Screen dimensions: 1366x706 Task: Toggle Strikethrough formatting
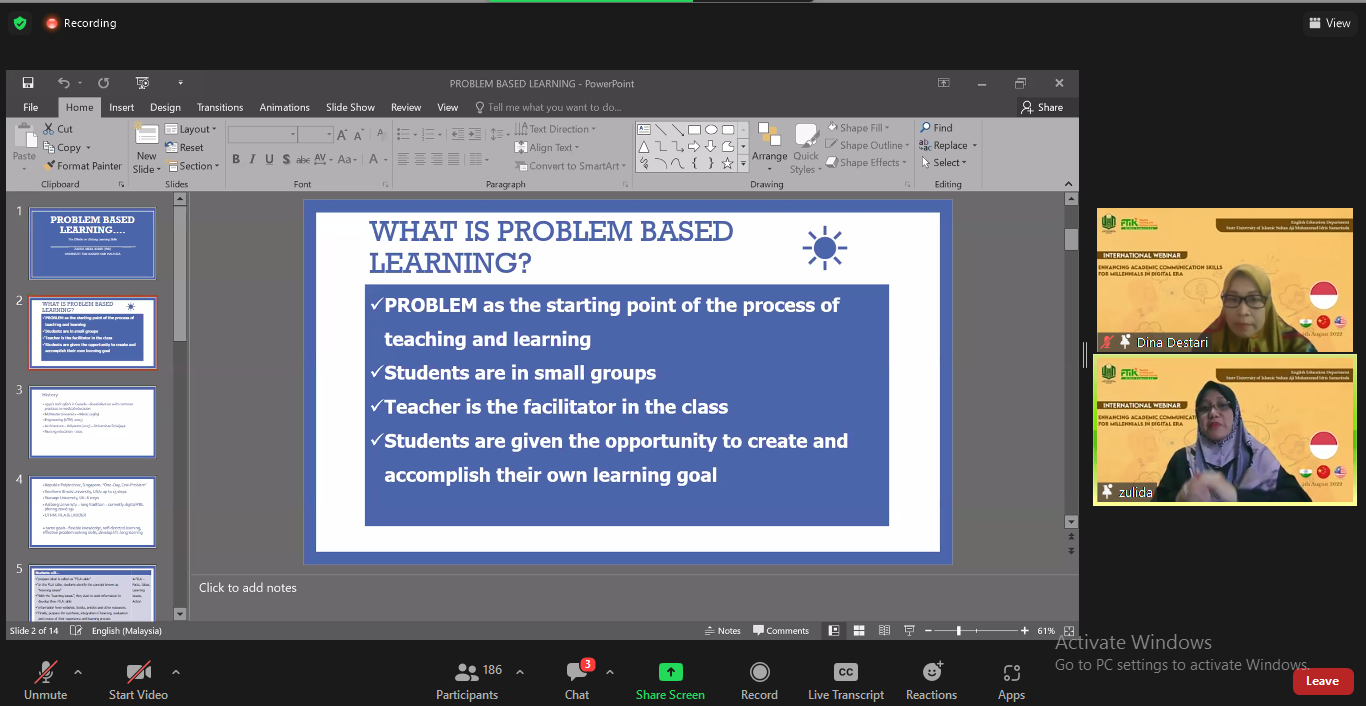click(x=304, y=159)
